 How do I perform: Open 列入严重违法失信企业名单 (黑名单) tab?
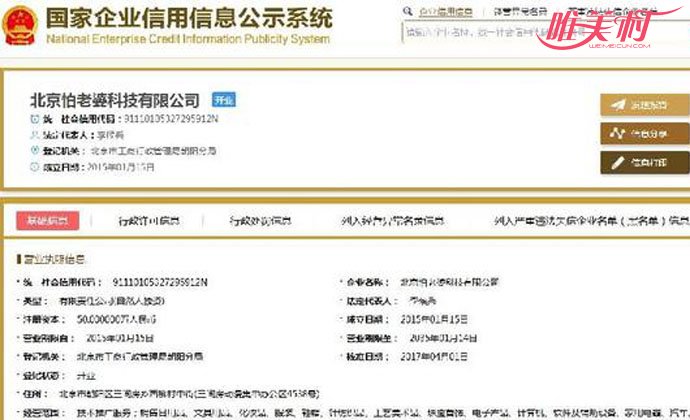pos(591,221)
